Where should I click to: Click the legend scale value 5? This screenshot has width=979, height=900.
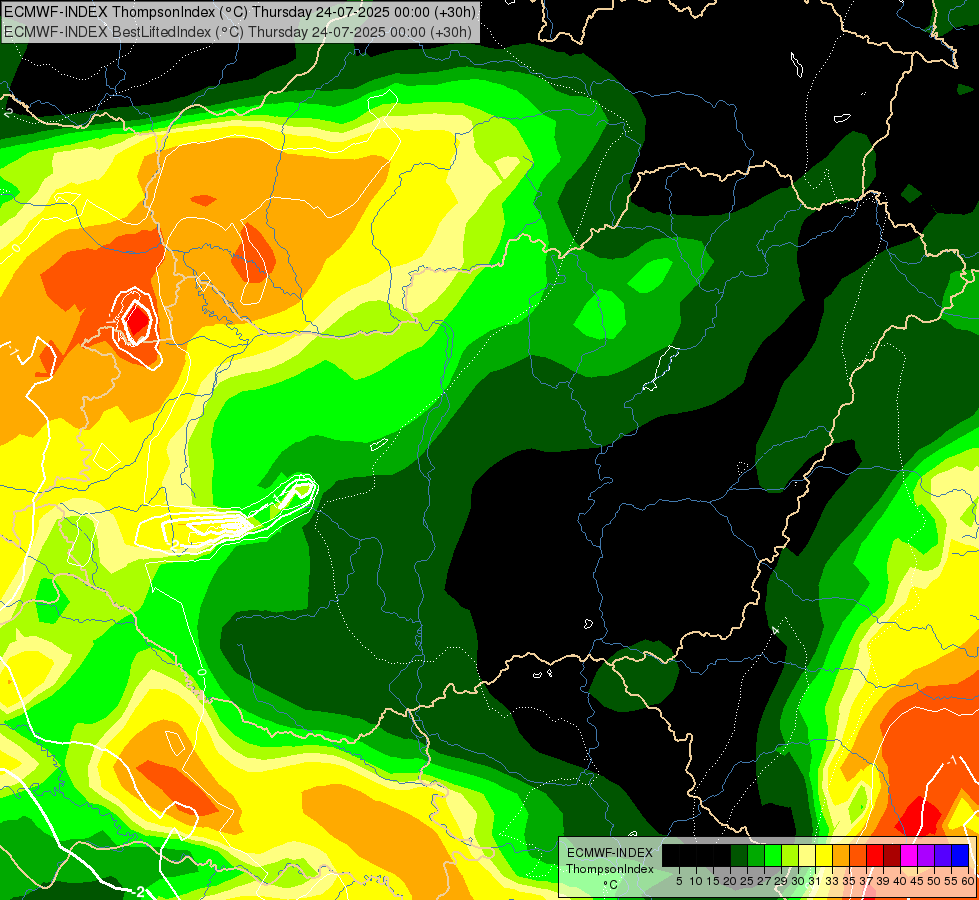(x=679, y=881)
